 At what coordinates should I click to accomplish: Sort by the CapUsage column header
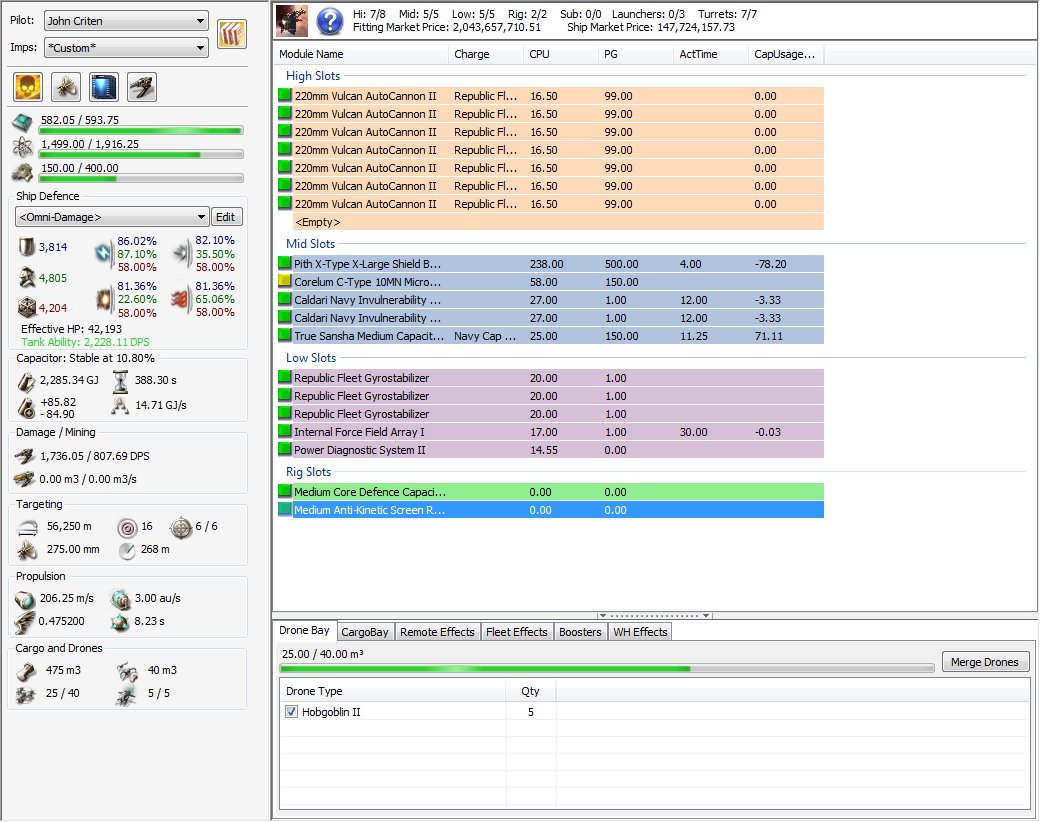coord(786,54)
